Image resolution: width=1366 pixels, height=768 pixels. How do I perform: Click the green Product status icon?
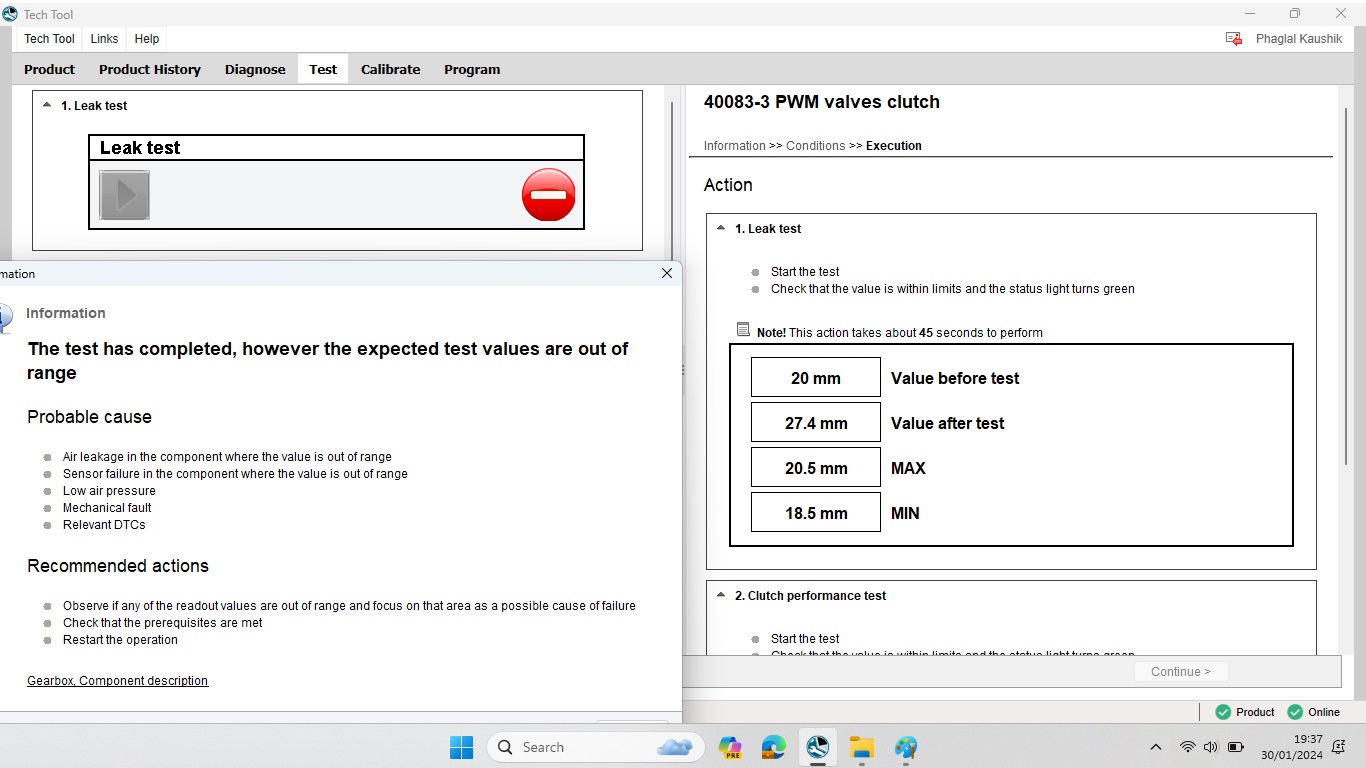pos(1223,712)
